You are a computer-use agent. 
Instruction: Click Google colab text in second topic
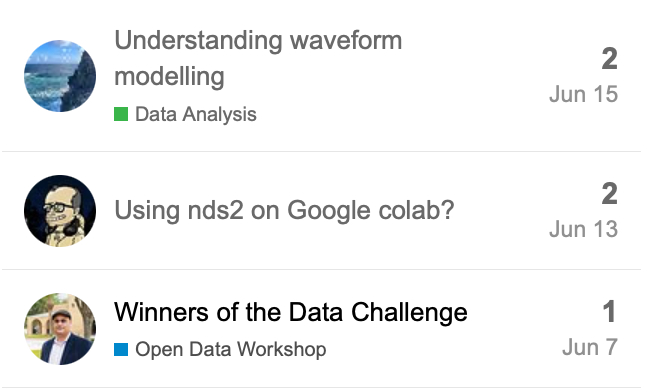[370, 210]
